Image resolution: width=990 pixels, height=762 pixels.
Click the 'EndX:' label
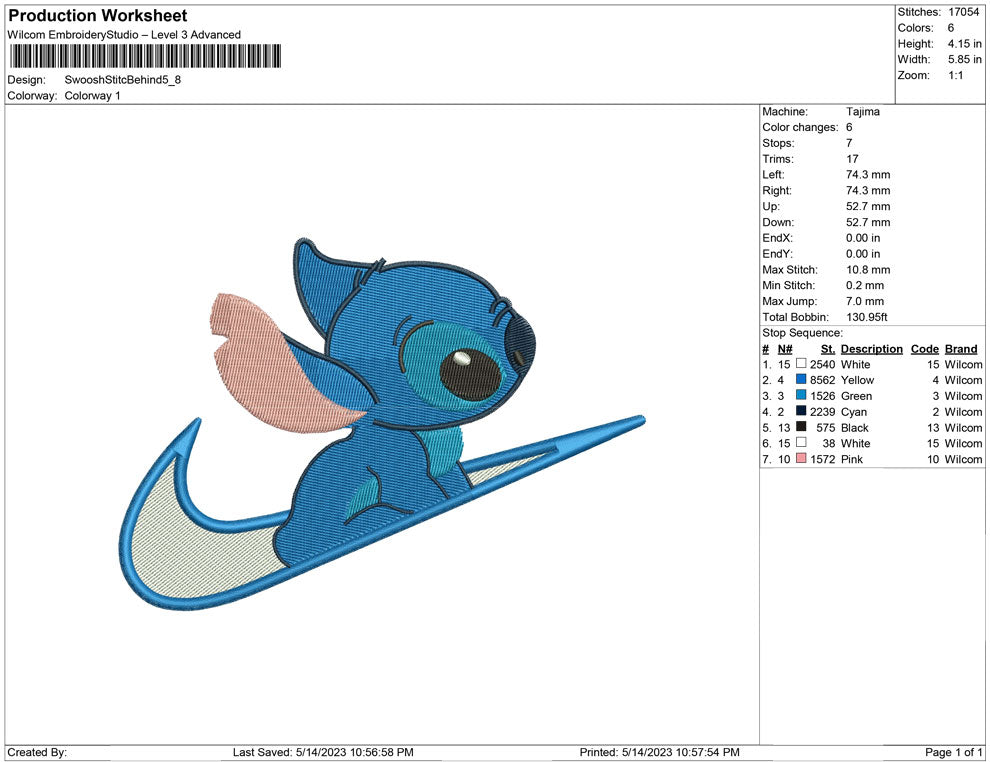pos(777,238)
